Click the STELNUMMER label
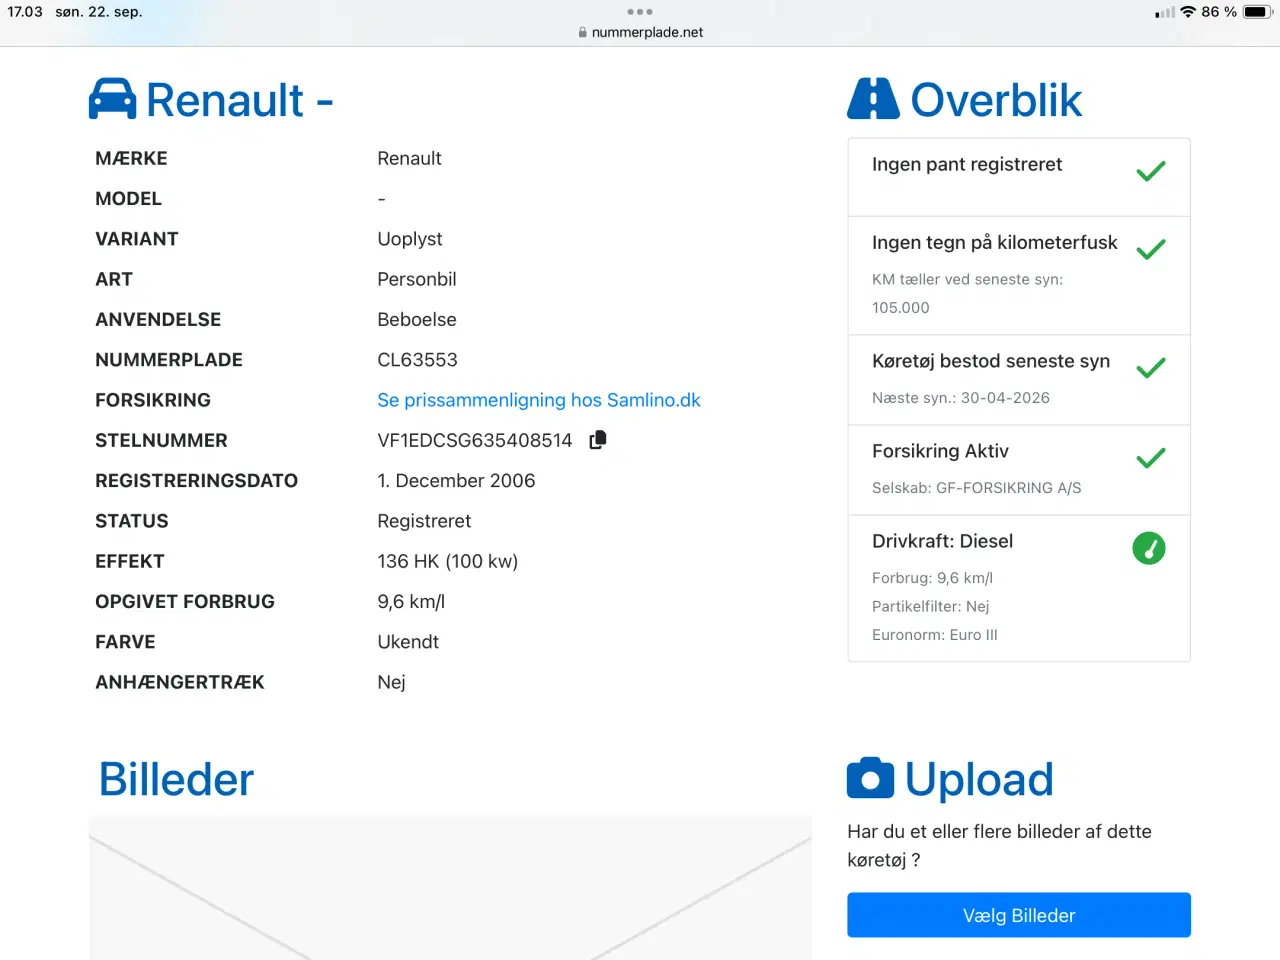This screenshot has width=1280, height=960. click(161, 440)
